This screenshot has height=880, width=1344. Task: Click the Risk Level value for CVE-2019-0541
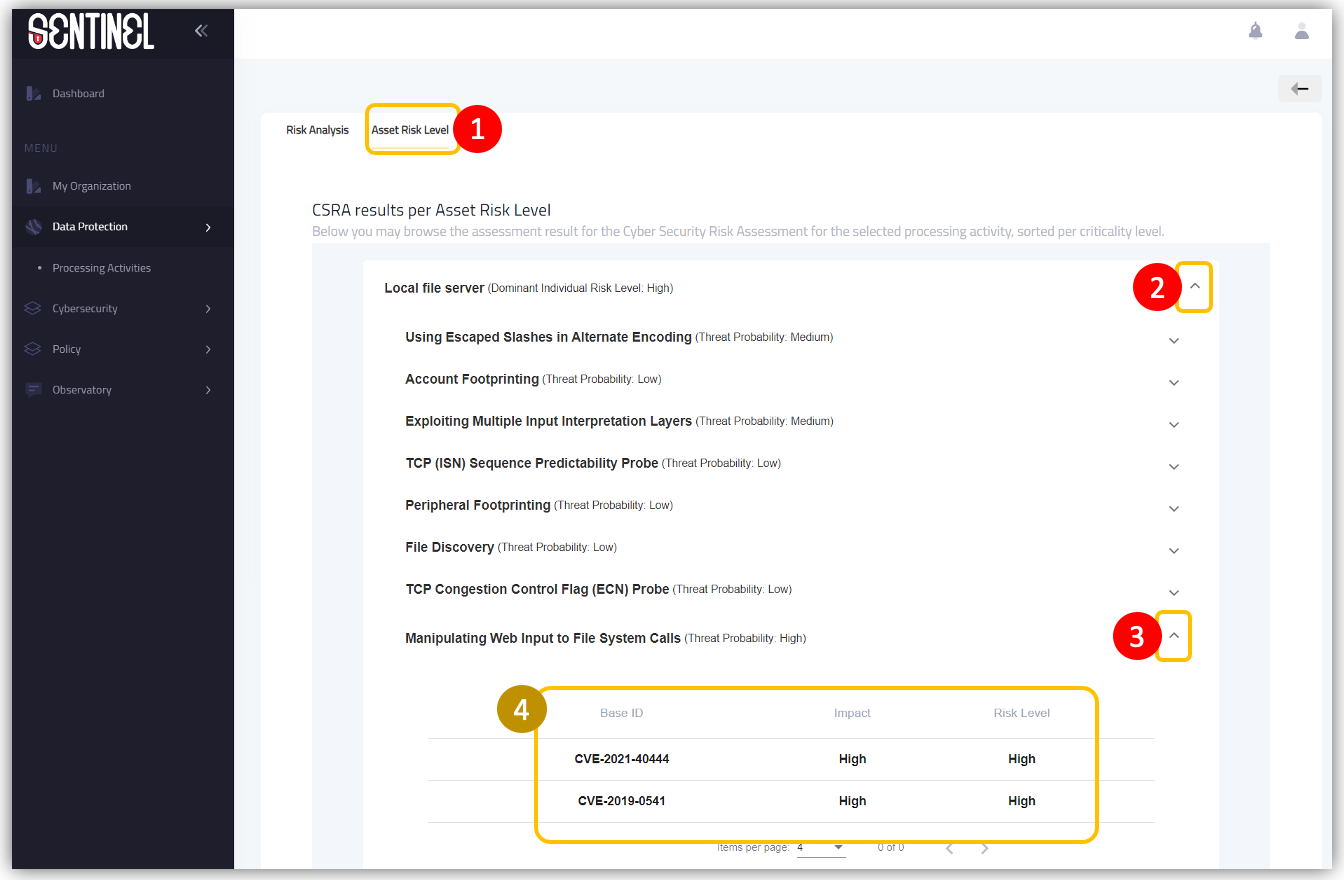pyautogui.click(x=1022, y=801)
